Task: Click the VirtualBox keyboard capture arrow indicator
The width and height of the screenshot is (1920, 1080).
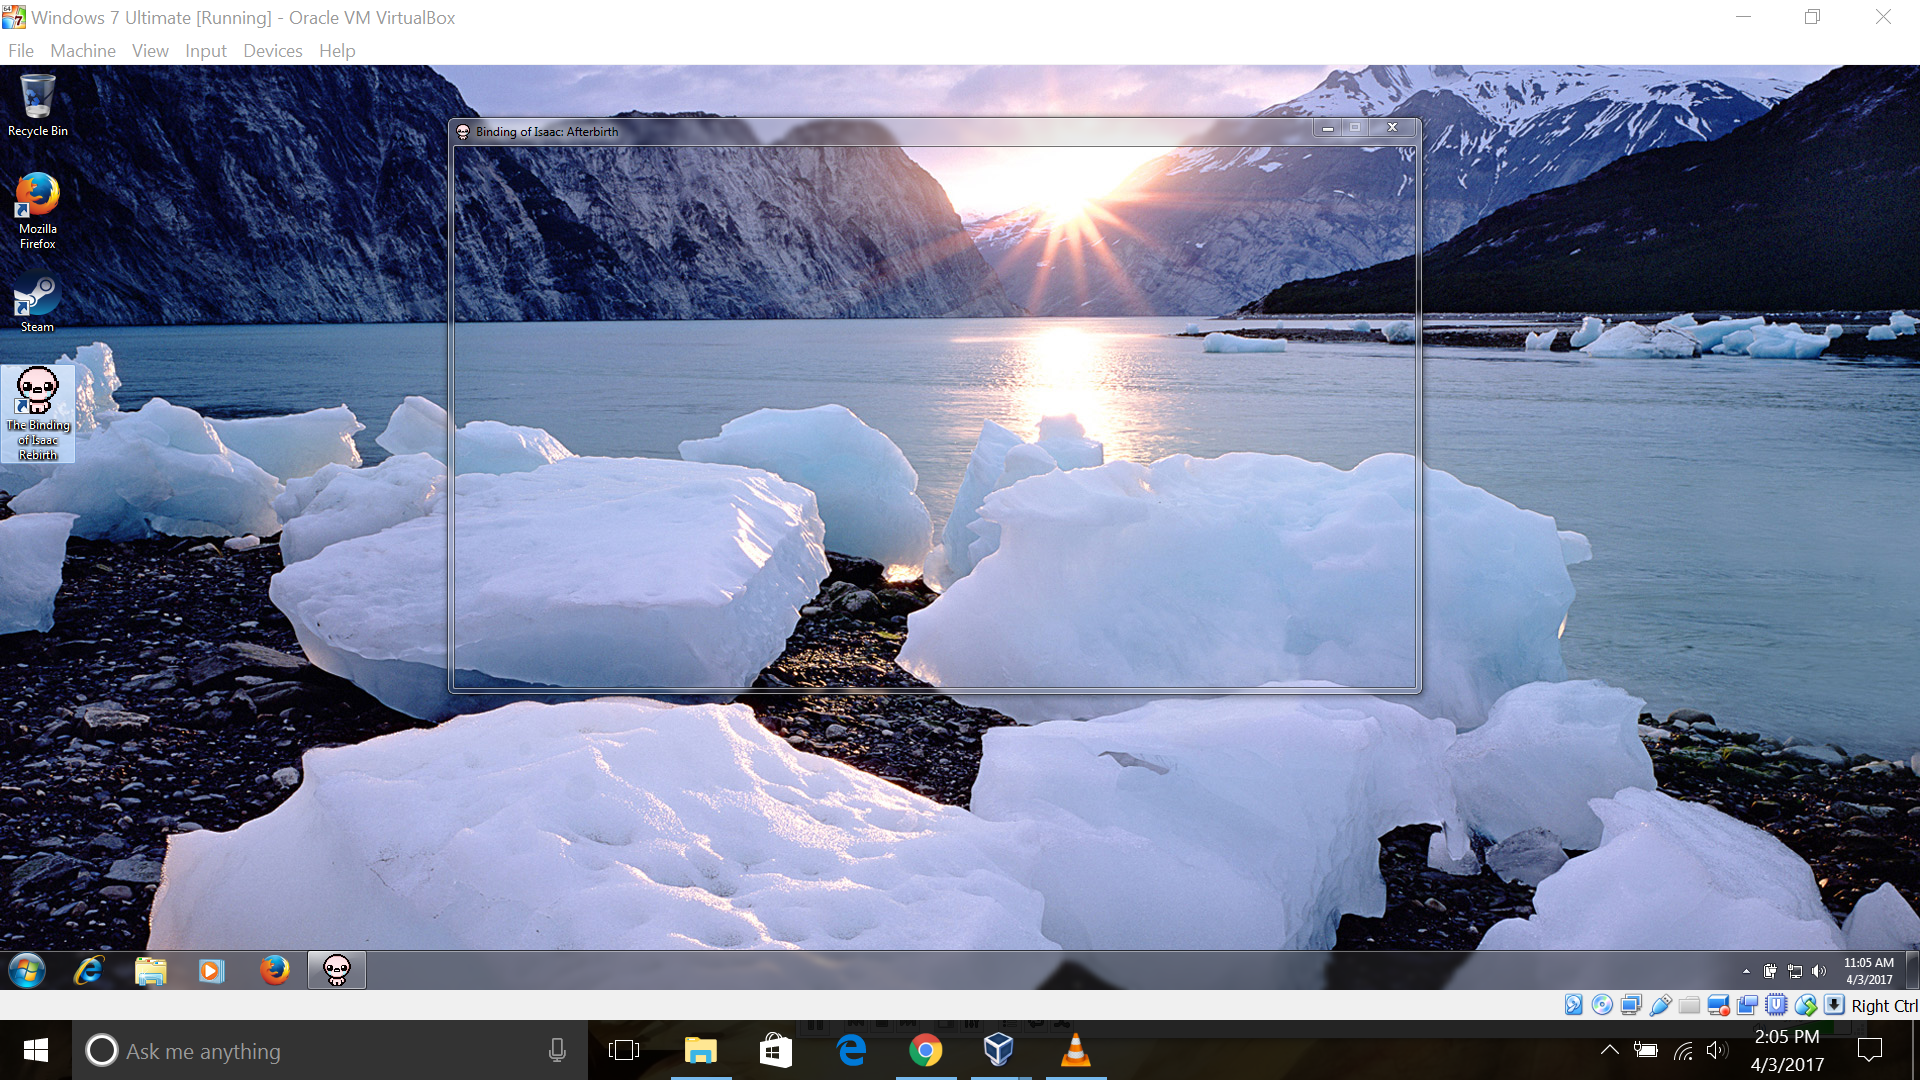Action: (1834, 1005)
